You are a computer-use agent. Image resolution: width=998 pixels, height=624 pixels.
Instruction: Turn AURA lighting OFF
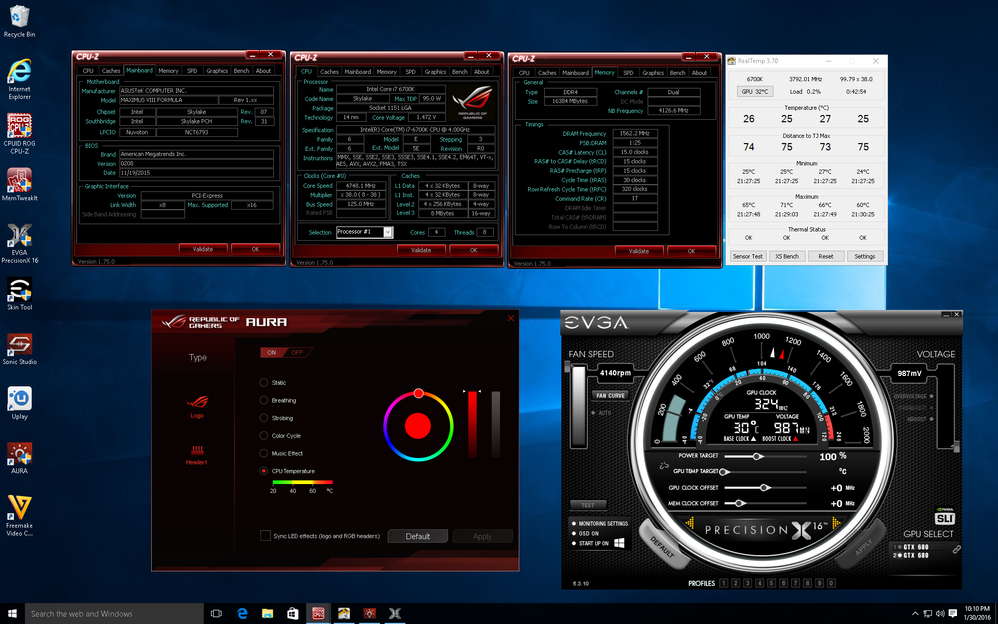tap(297, 352)
